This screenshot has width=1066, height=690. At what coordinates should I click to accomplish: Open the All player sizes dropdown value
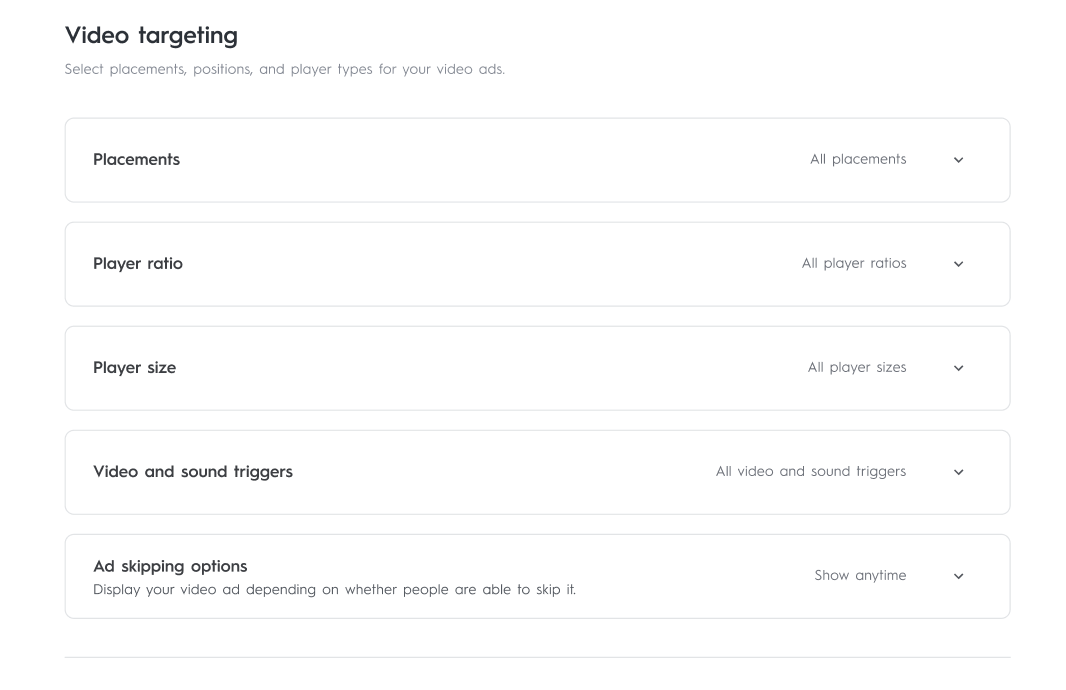tap(857, 367)
